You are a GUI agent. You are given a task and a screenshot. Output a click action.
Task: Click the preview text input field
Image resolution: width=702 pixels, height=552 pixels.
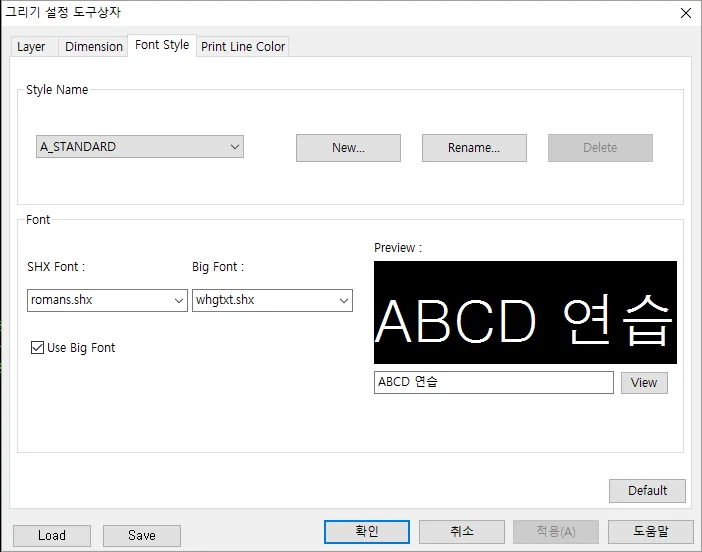click(x=494, y=382)
